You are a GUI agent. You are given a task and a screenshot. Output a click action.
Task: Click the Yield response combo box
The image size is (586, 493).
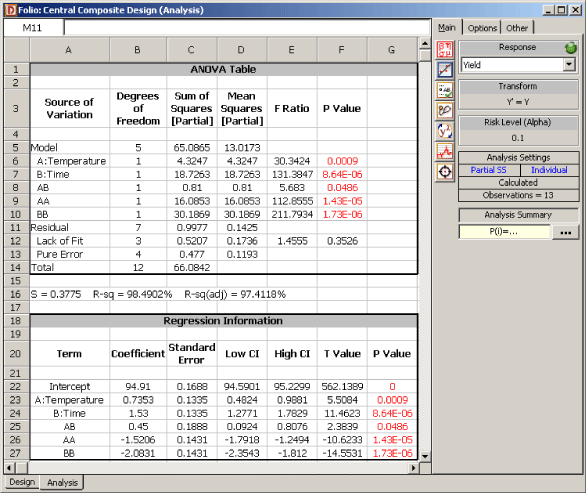click(x=518, y=65)
